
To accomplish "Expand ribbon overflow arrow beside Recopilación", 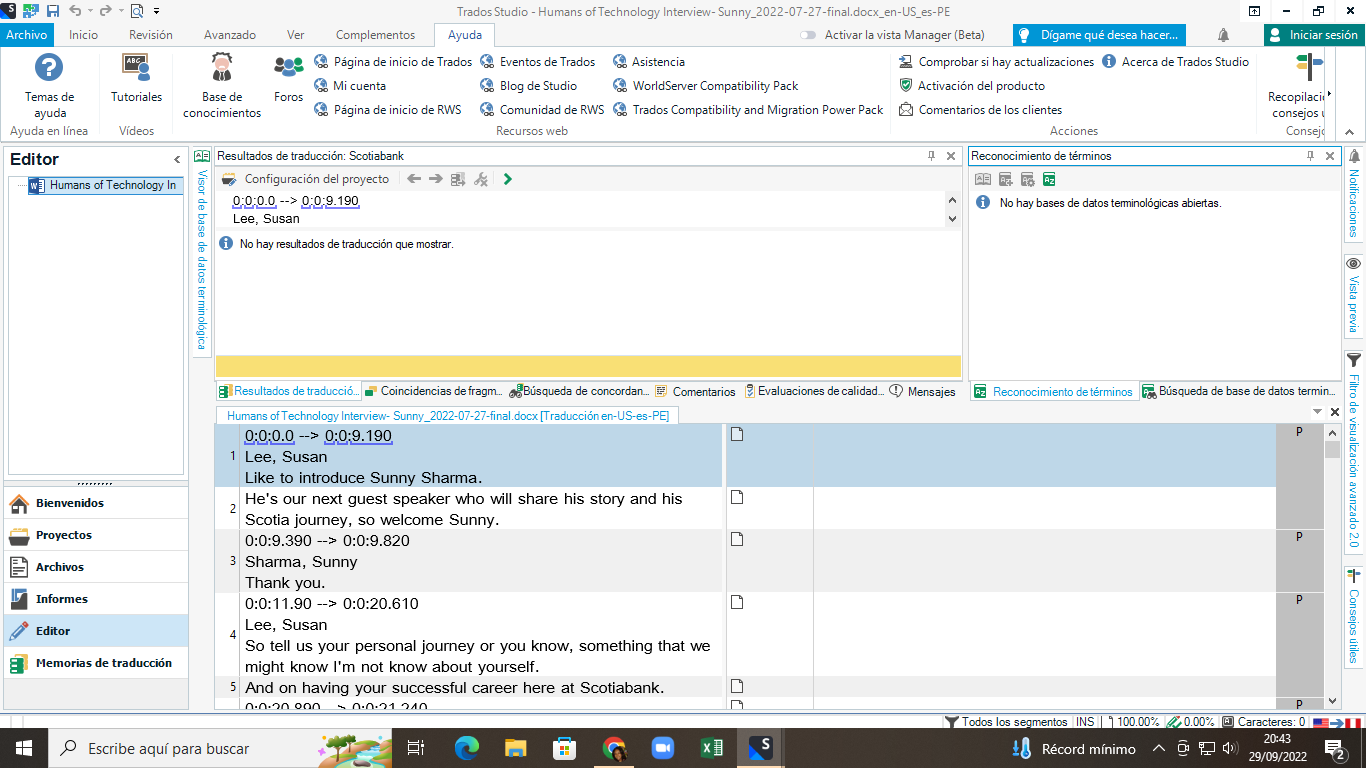I will point(1329,95).
